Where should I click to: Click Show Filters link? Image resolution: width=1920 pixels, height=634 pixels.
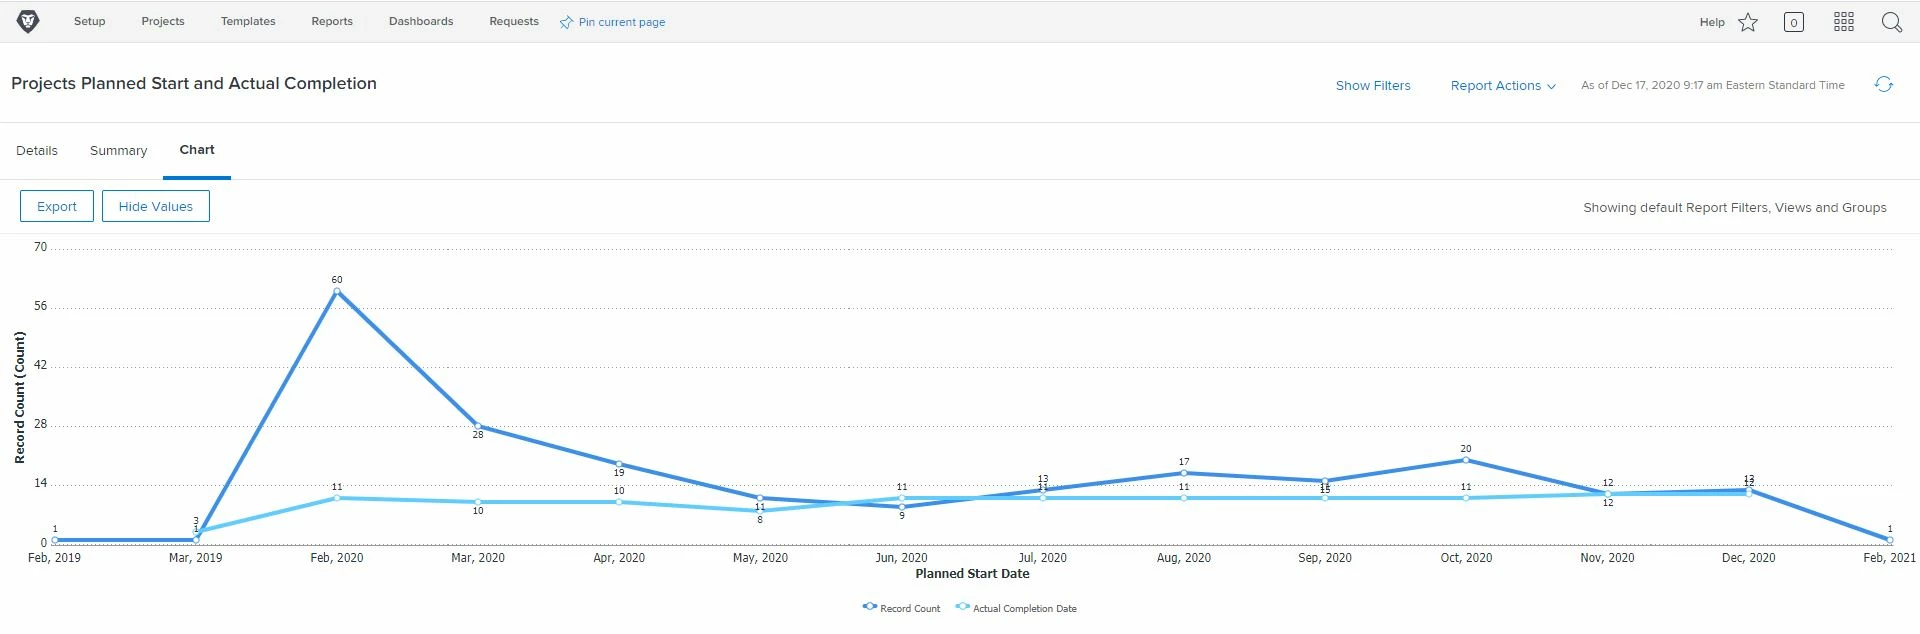click(x=1373, y=85)
